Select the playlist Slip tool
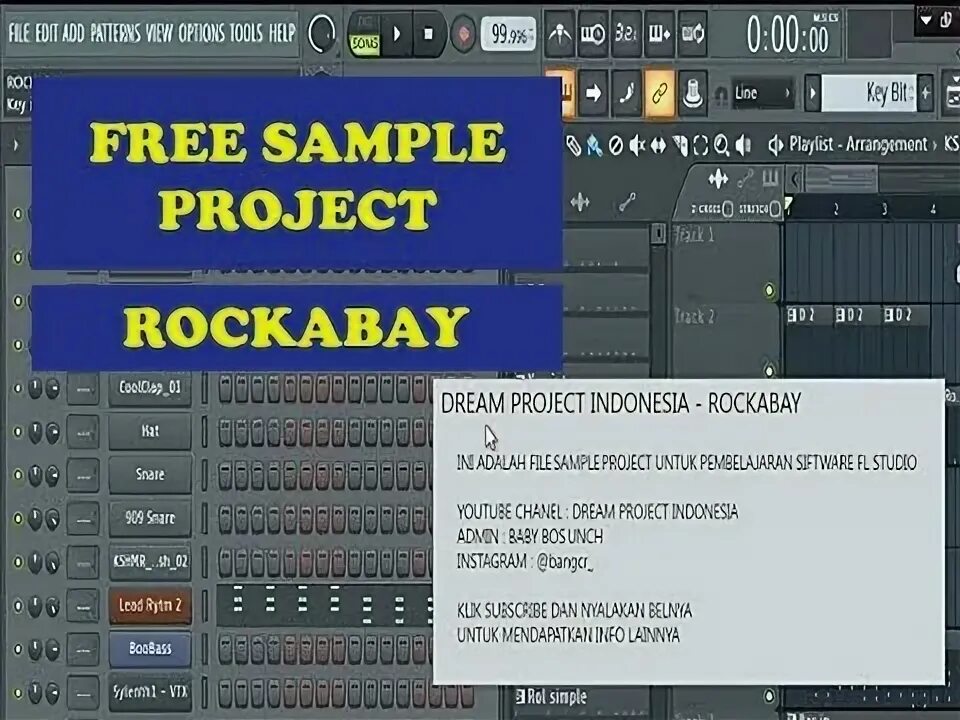 [658, 145]
